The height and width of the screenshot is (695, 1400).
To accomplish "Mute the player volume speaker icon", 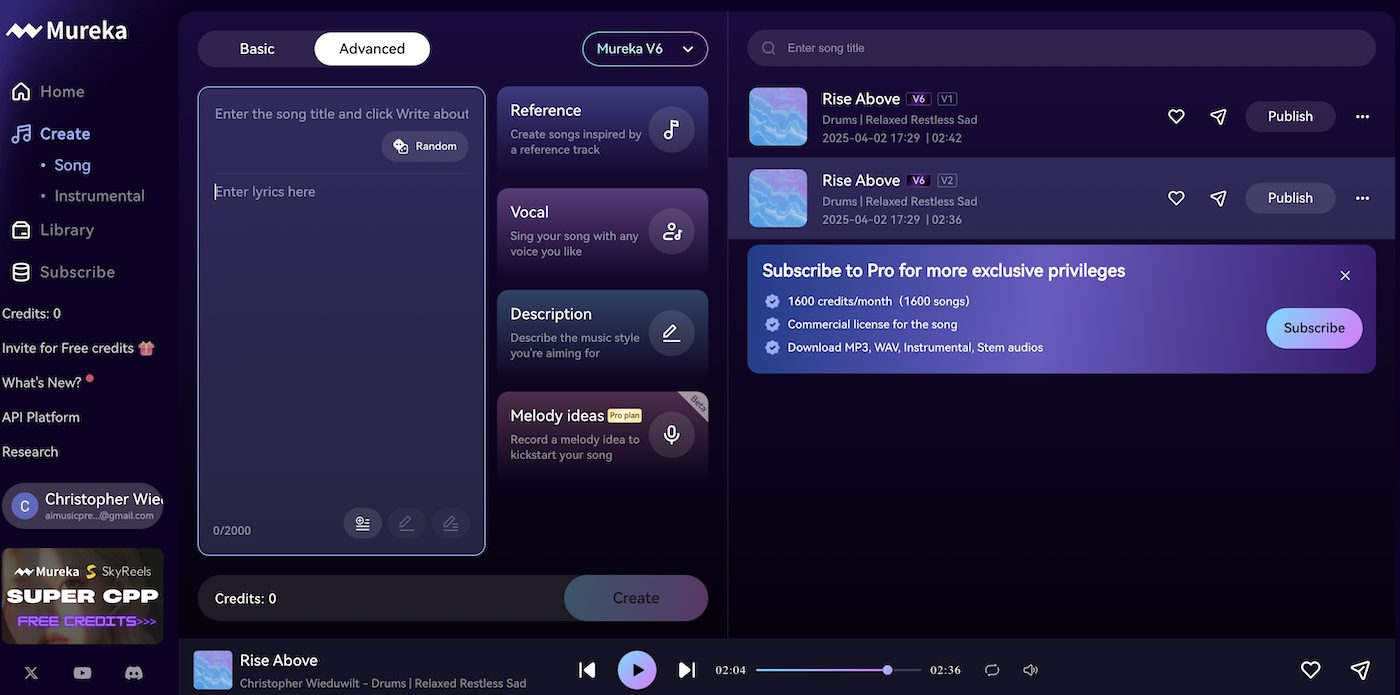I will (x=1030, y=670).
